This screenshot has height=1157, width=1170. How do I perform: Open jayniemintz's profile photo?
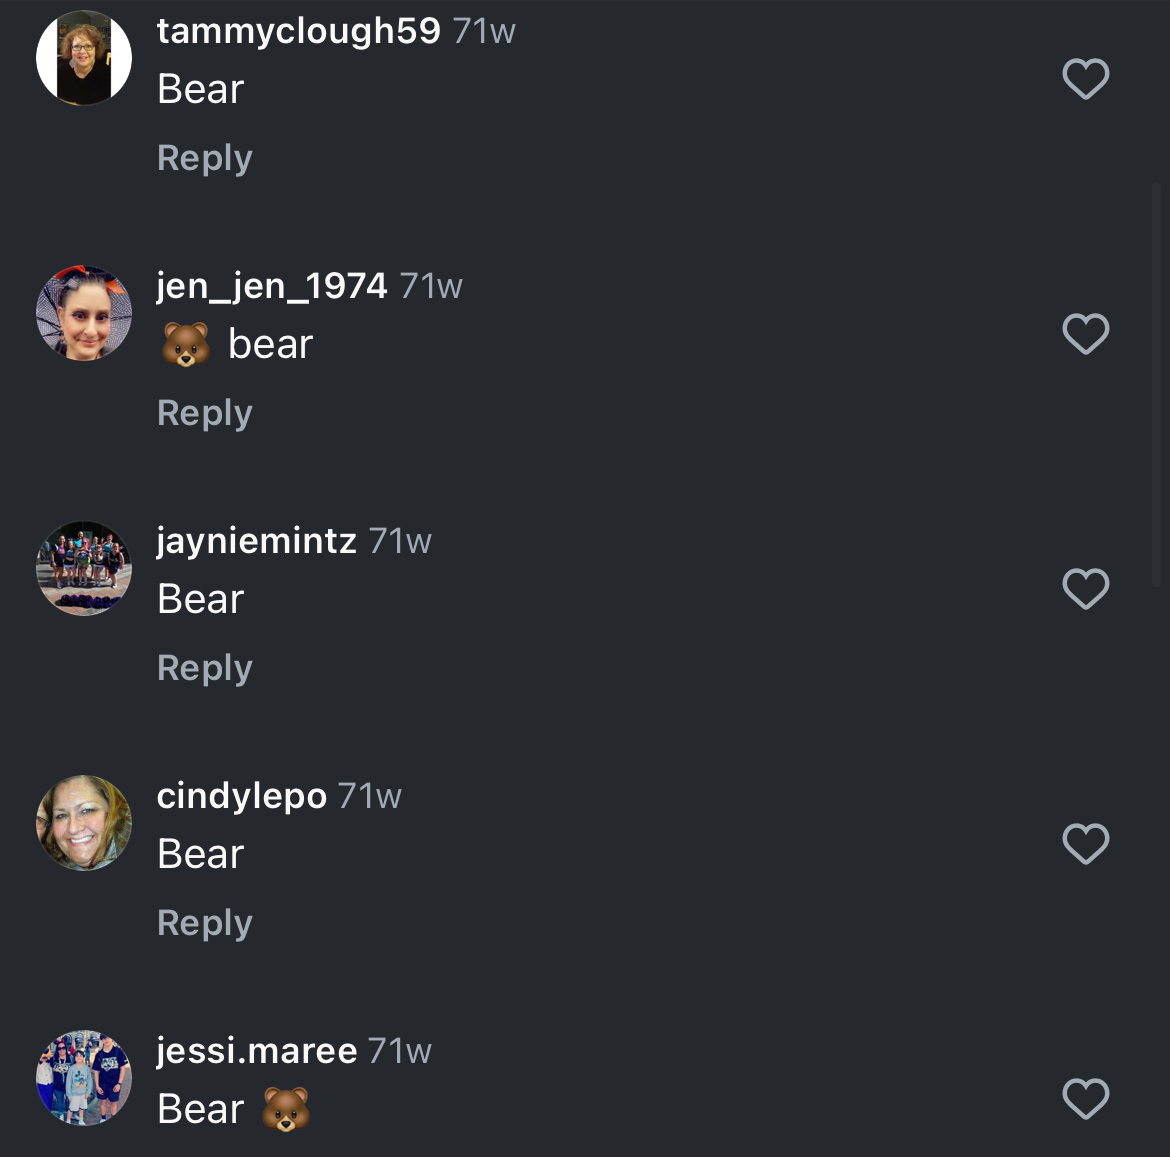tap(84, 568)
